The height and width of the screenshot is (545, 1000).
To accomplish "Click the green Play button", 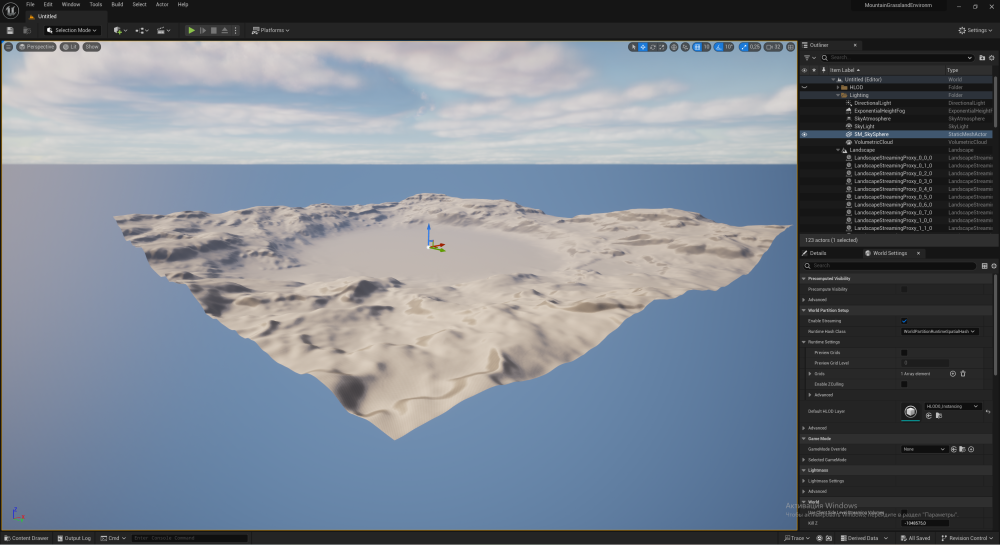I will [x=191, y=30].
